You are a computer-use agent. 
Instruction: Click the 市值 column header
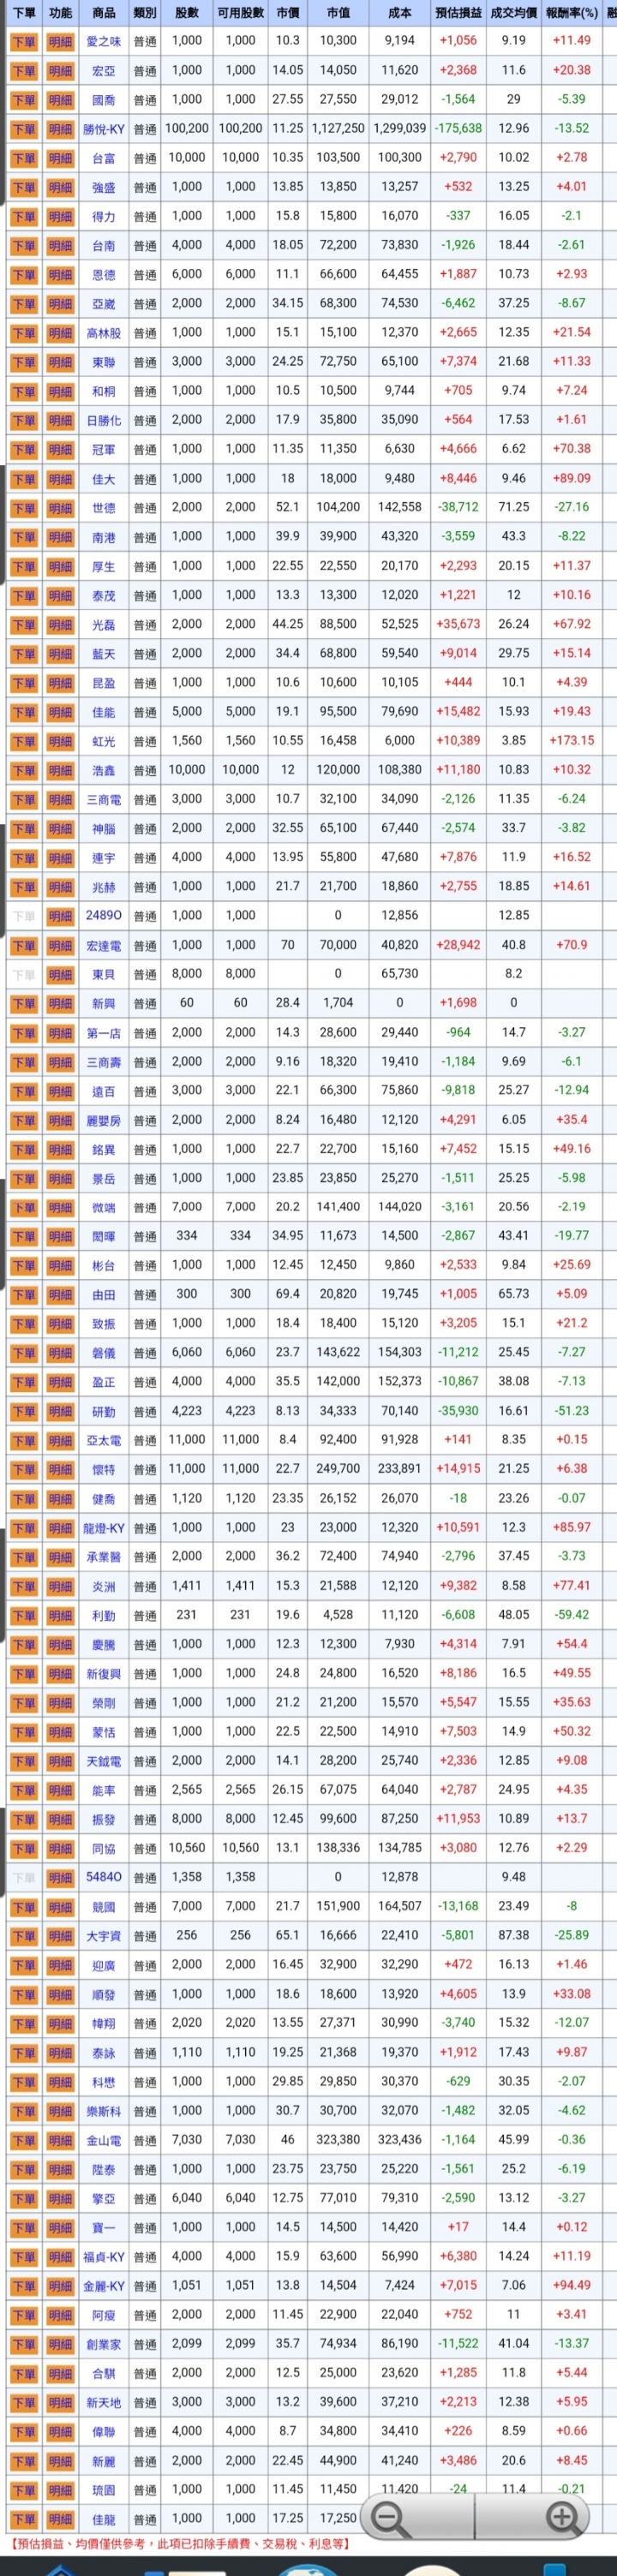pos(338,13)
